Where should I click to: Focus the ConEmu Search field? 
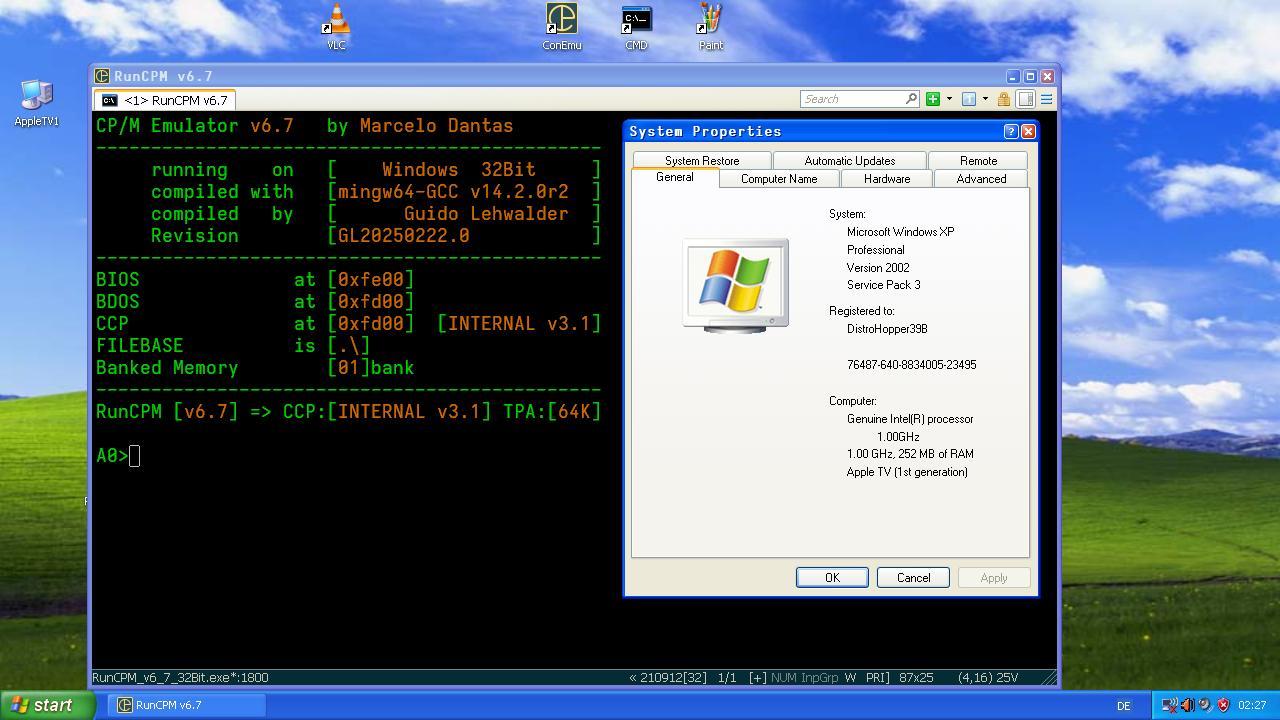coord(859,99)
